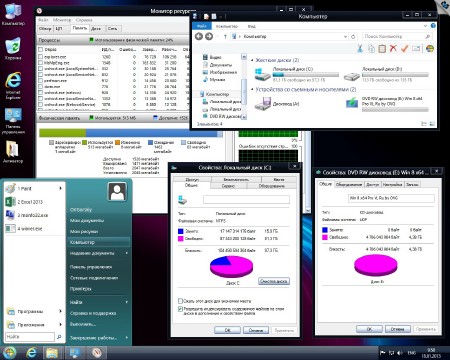Open Internet Explorer desktop icon

tap(13, 86)
